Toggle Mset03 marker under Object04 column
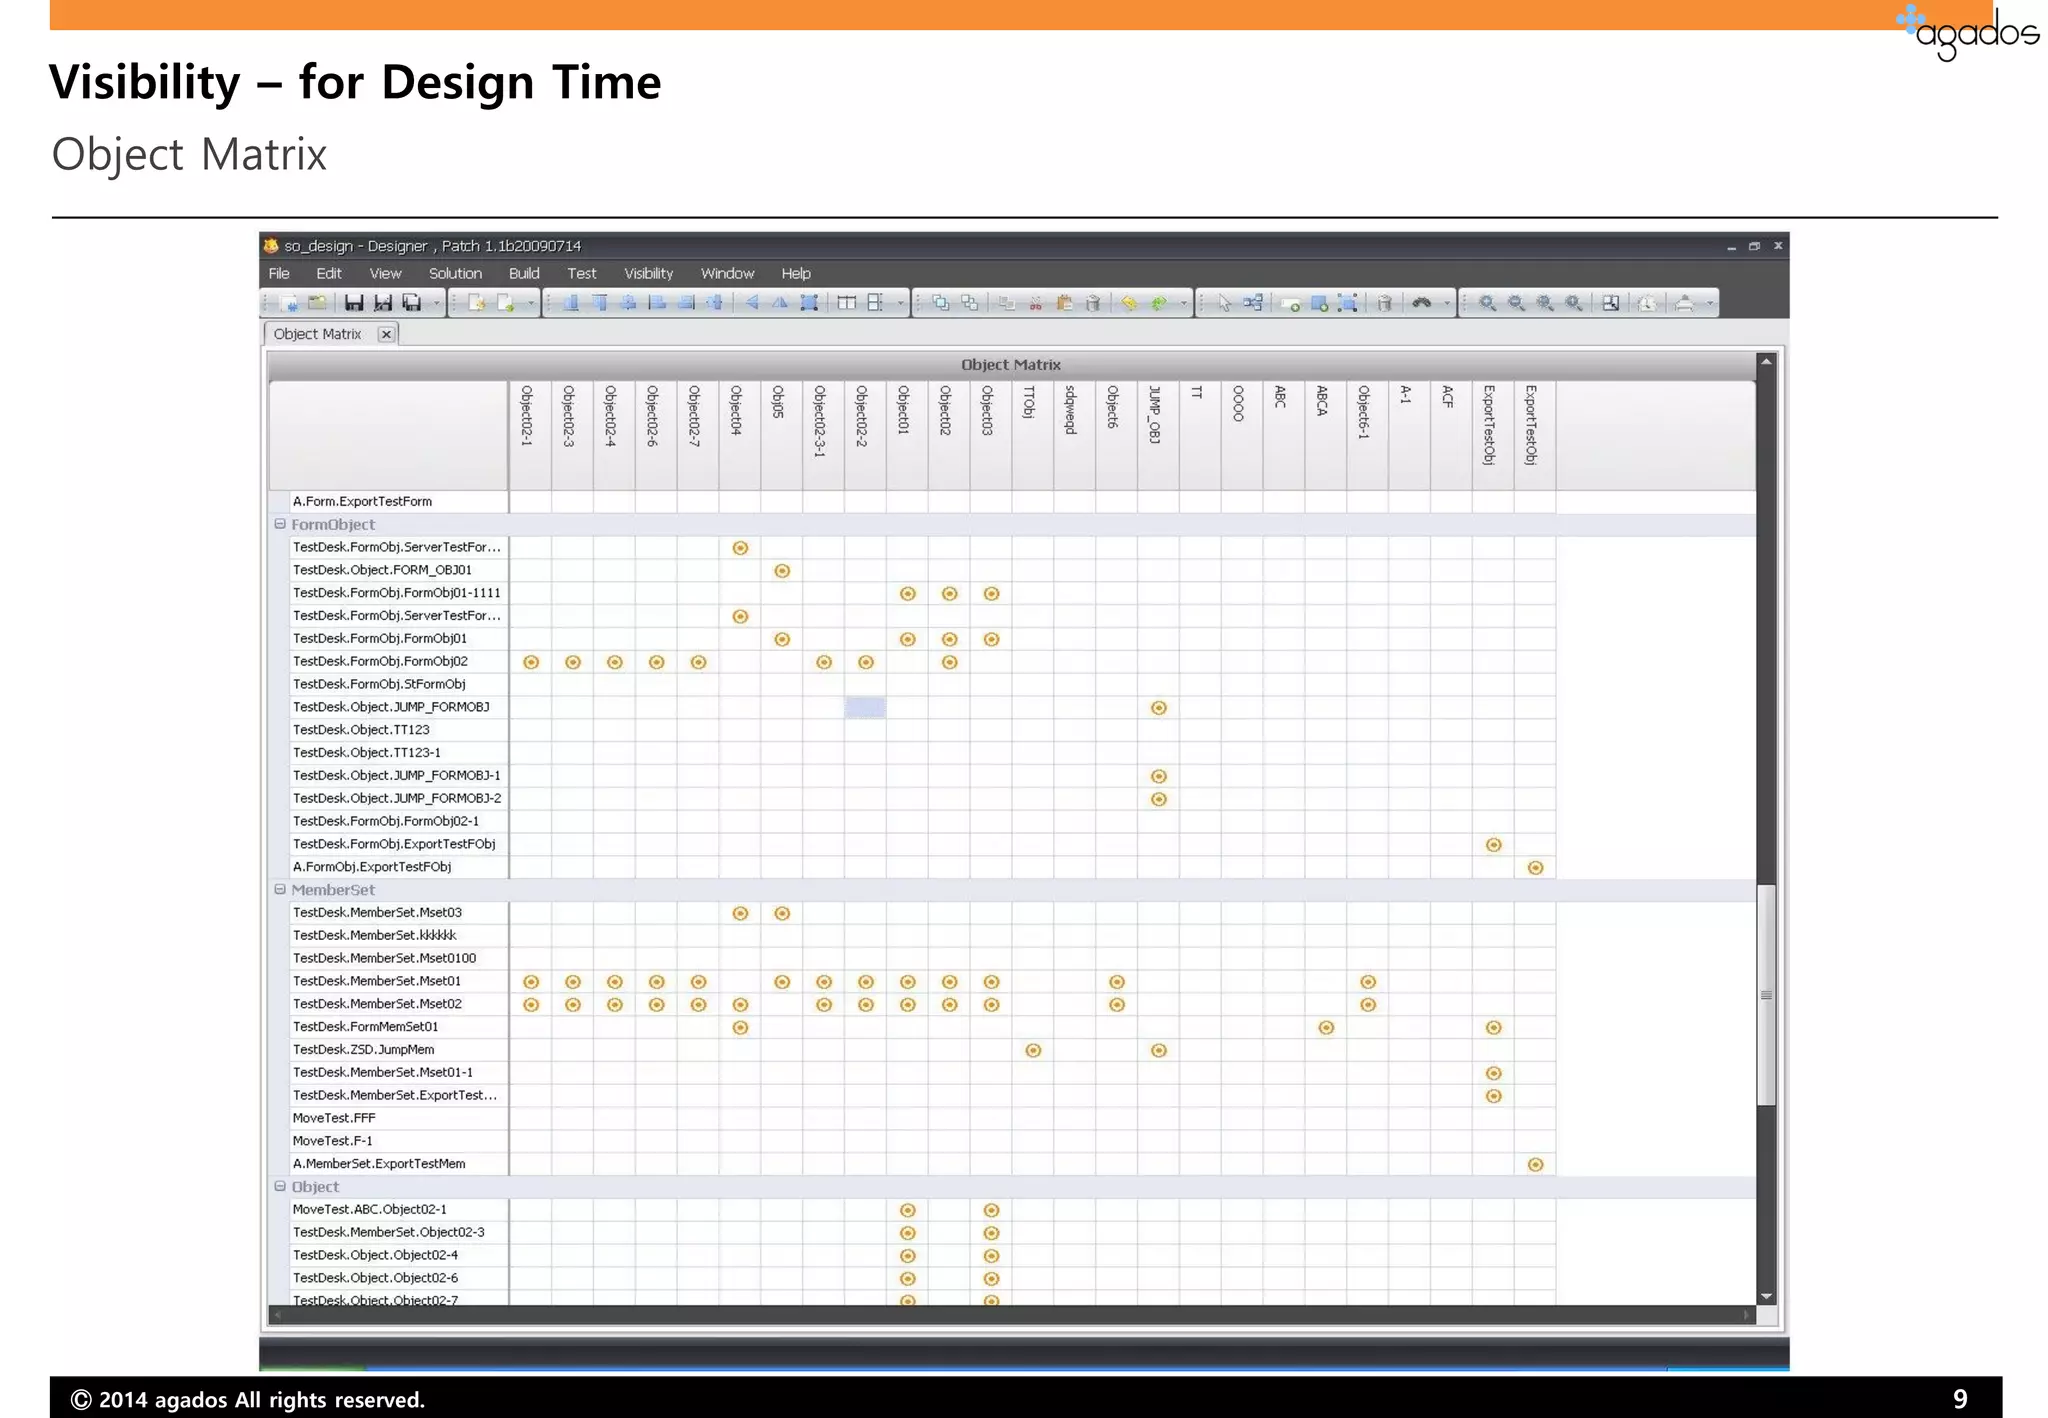Viewport: 2048px width, 1418px height. (x=740, y=913)
